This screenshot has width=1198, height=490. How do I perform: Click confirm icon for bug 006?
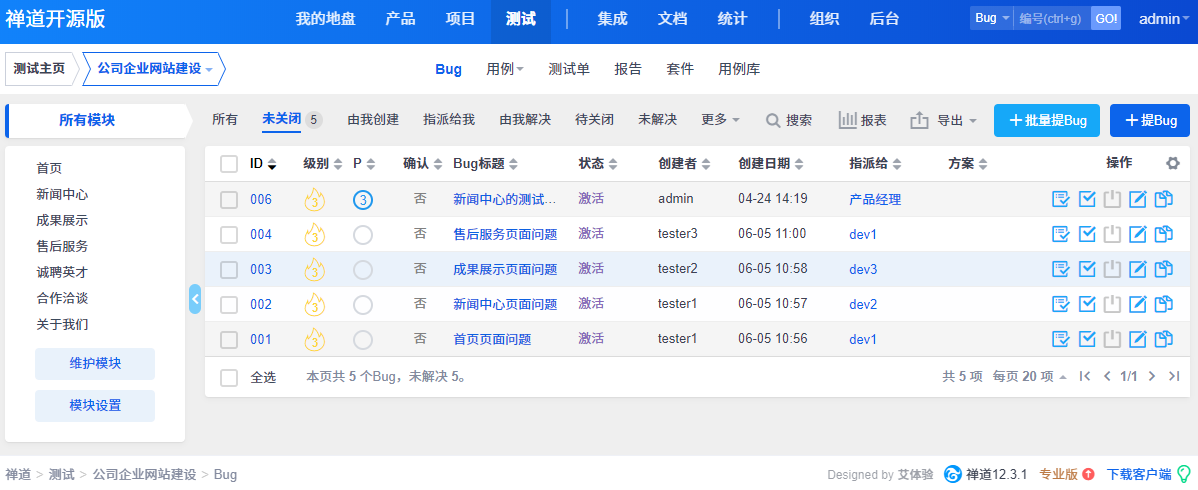pos(1061,199)
